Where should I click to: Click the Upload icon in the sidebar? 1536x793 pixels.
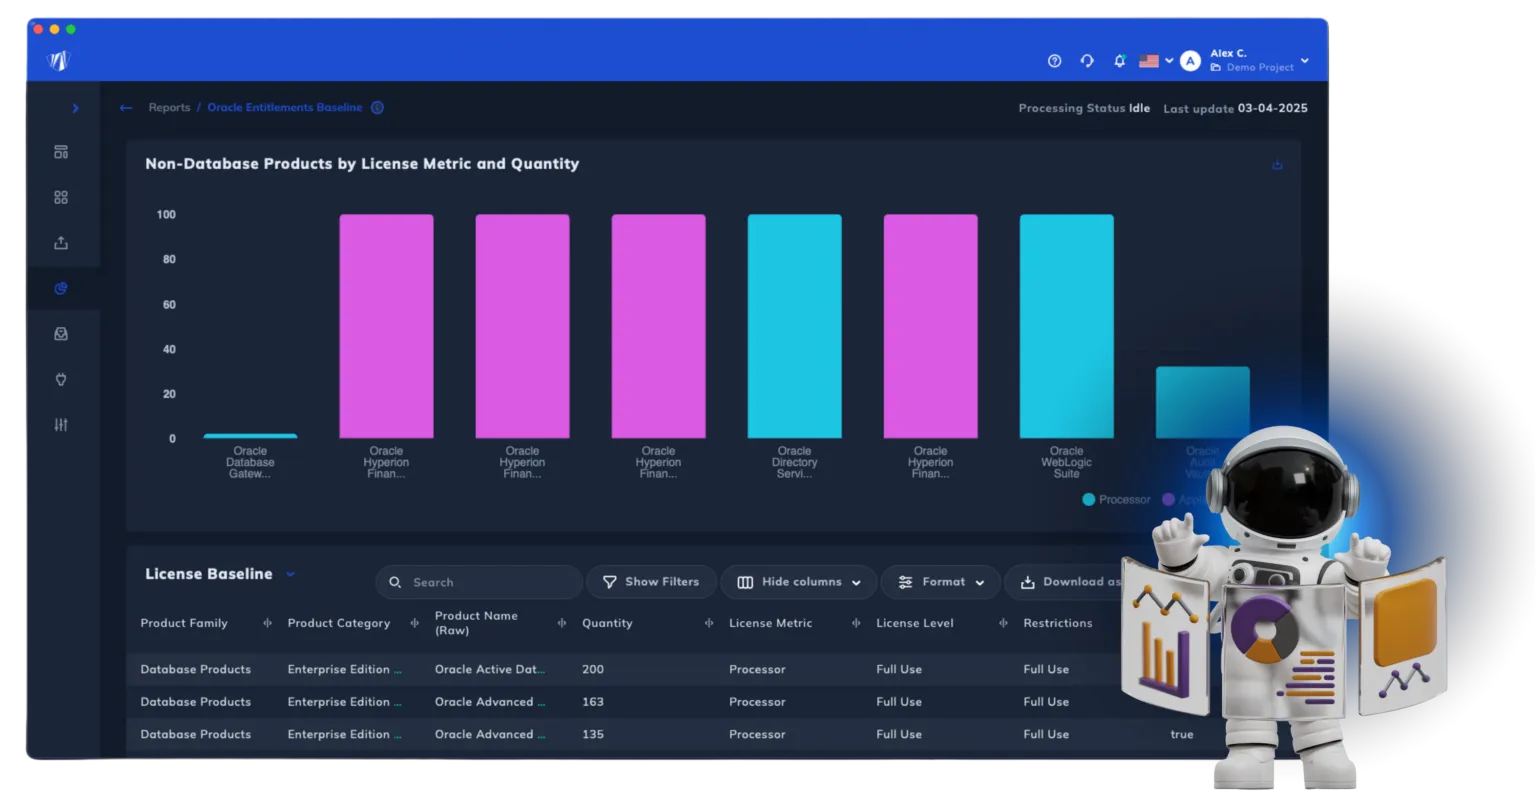61,242
